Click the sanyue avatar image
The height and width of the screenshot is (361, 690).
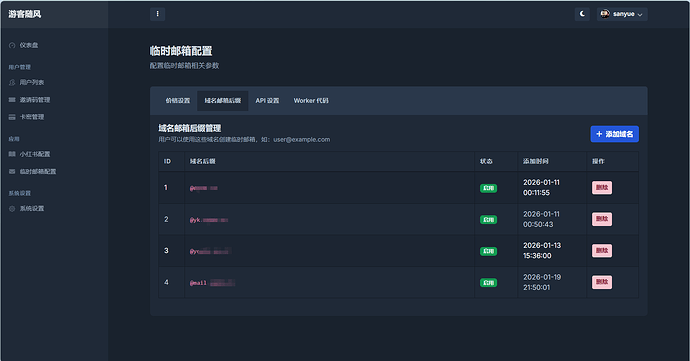[x=605, y=14]
